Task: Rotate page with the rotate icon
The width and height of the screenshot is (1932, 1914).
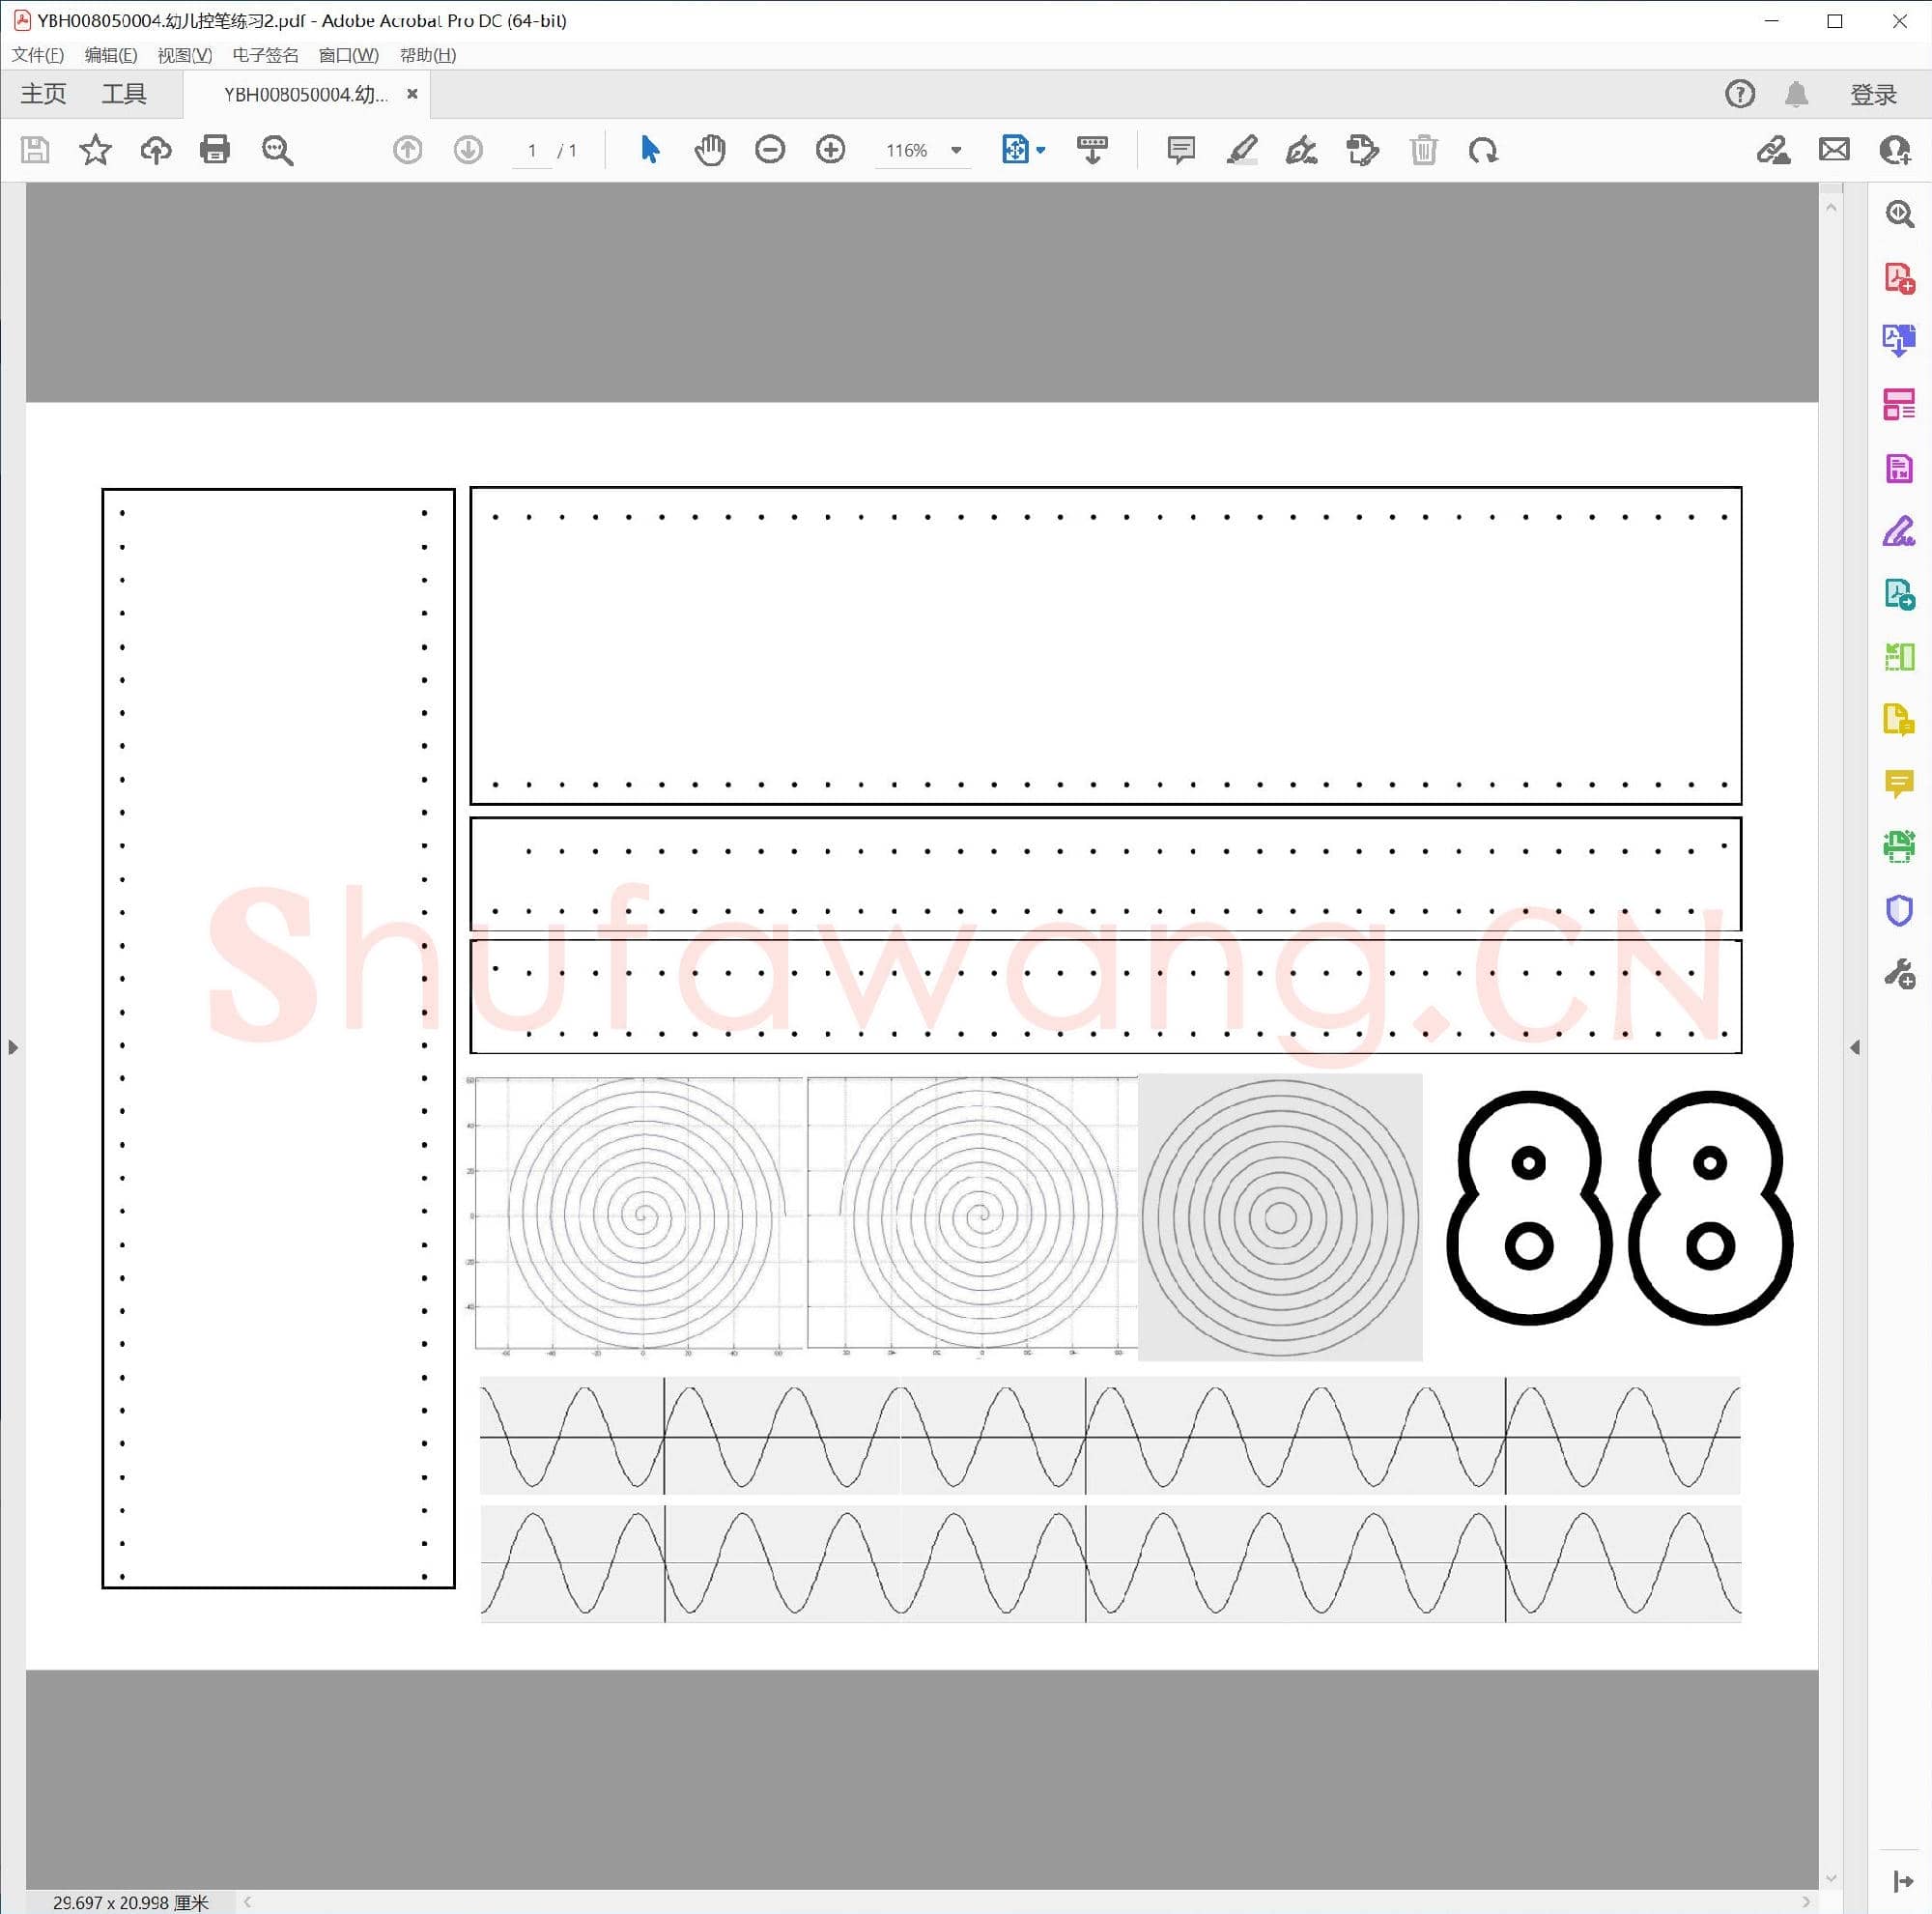Action: (1483, 150)
